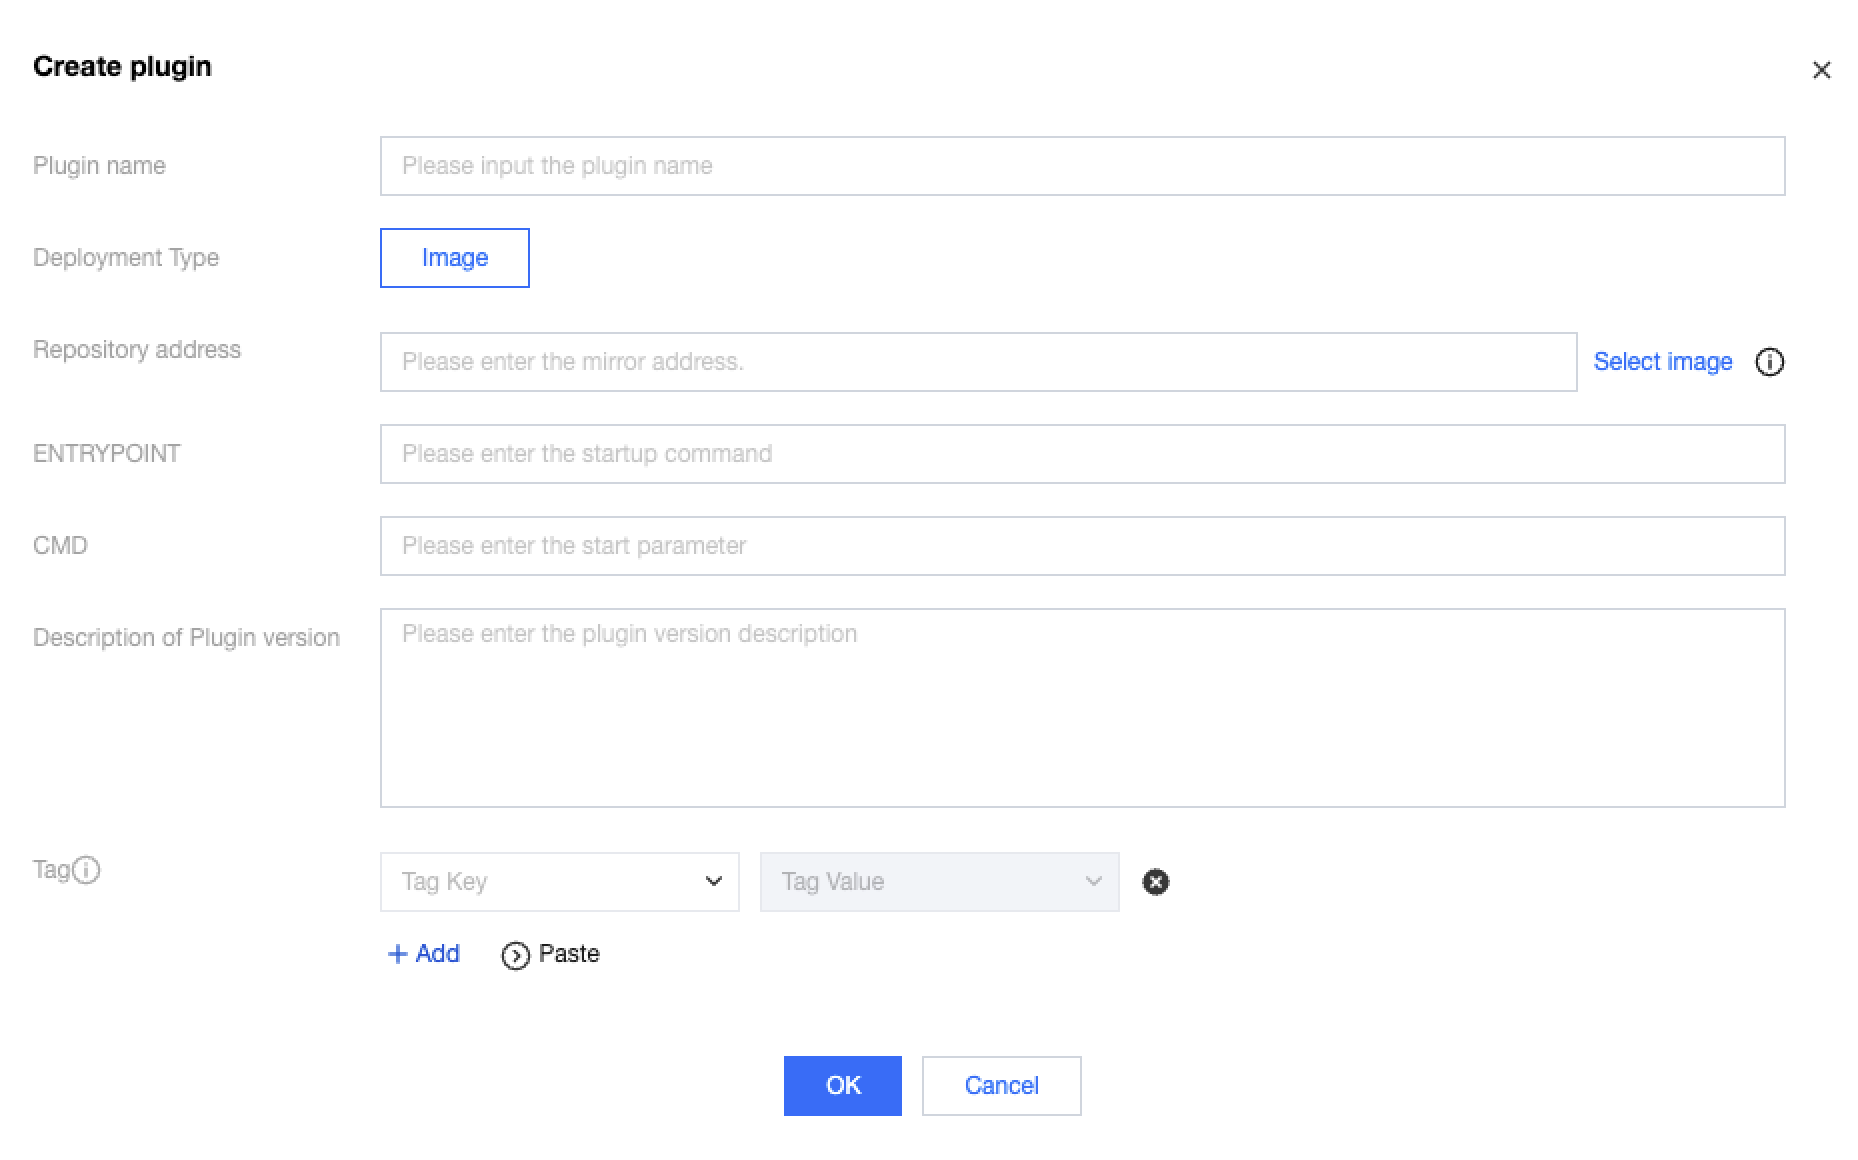Click the plus Add tag icon
The width and height of the screenshot is (1858, 1160).
tap(397, 954)
